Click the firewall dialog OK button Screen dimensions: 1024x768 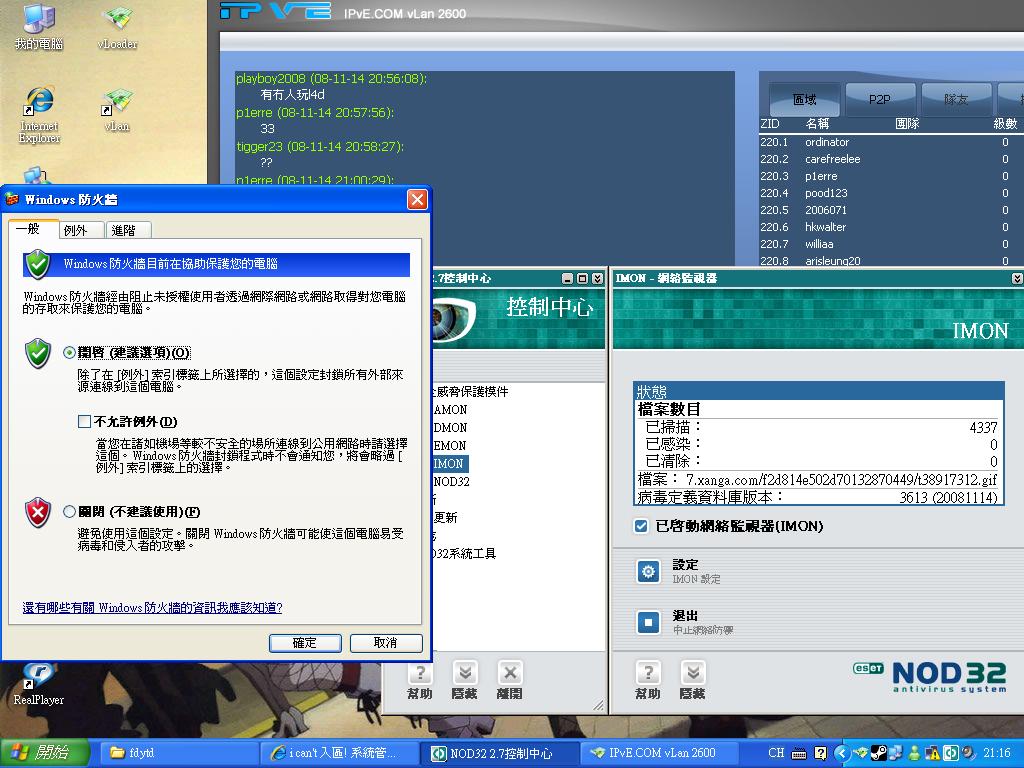tap(305, 643)
